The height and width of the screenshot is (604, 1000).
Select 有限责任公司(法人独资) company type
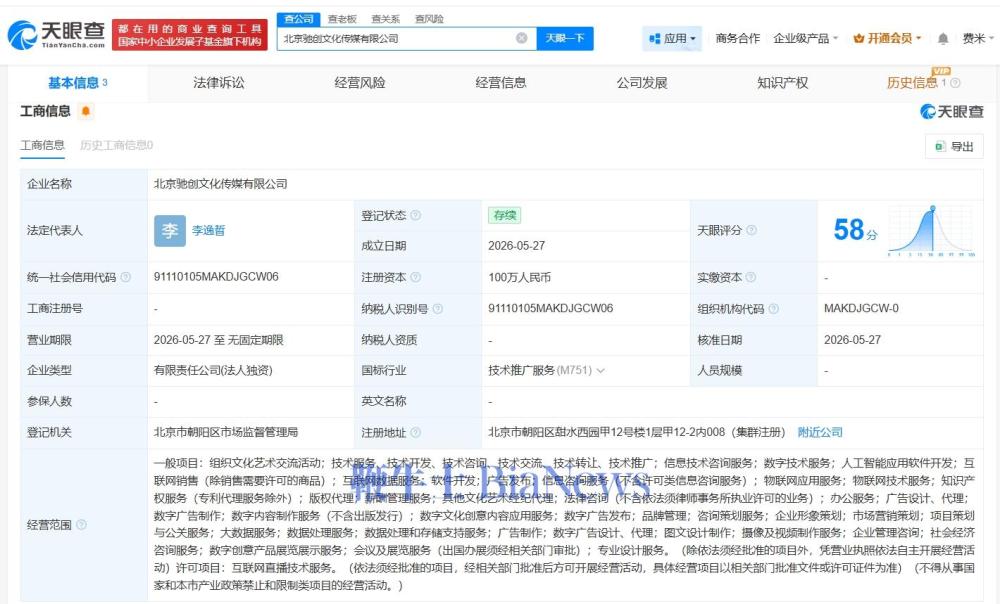213,371
